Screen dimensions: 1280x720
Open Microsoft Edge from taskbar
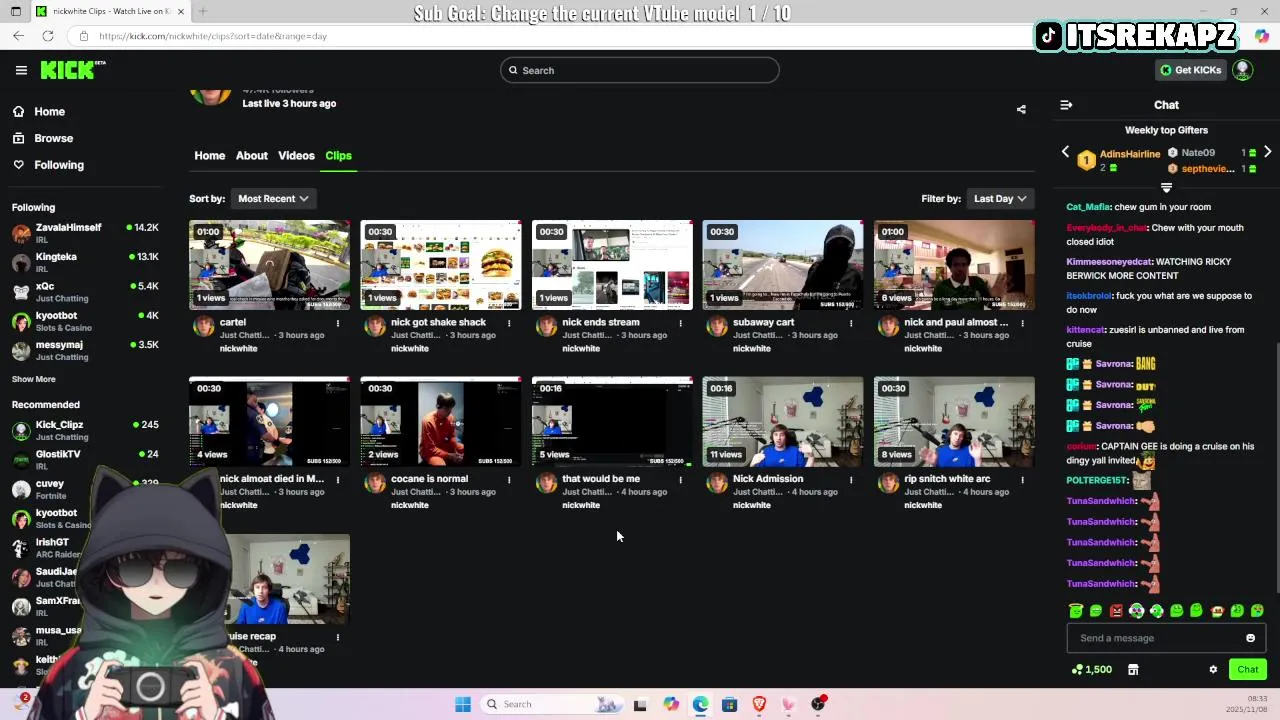[700, 704]
